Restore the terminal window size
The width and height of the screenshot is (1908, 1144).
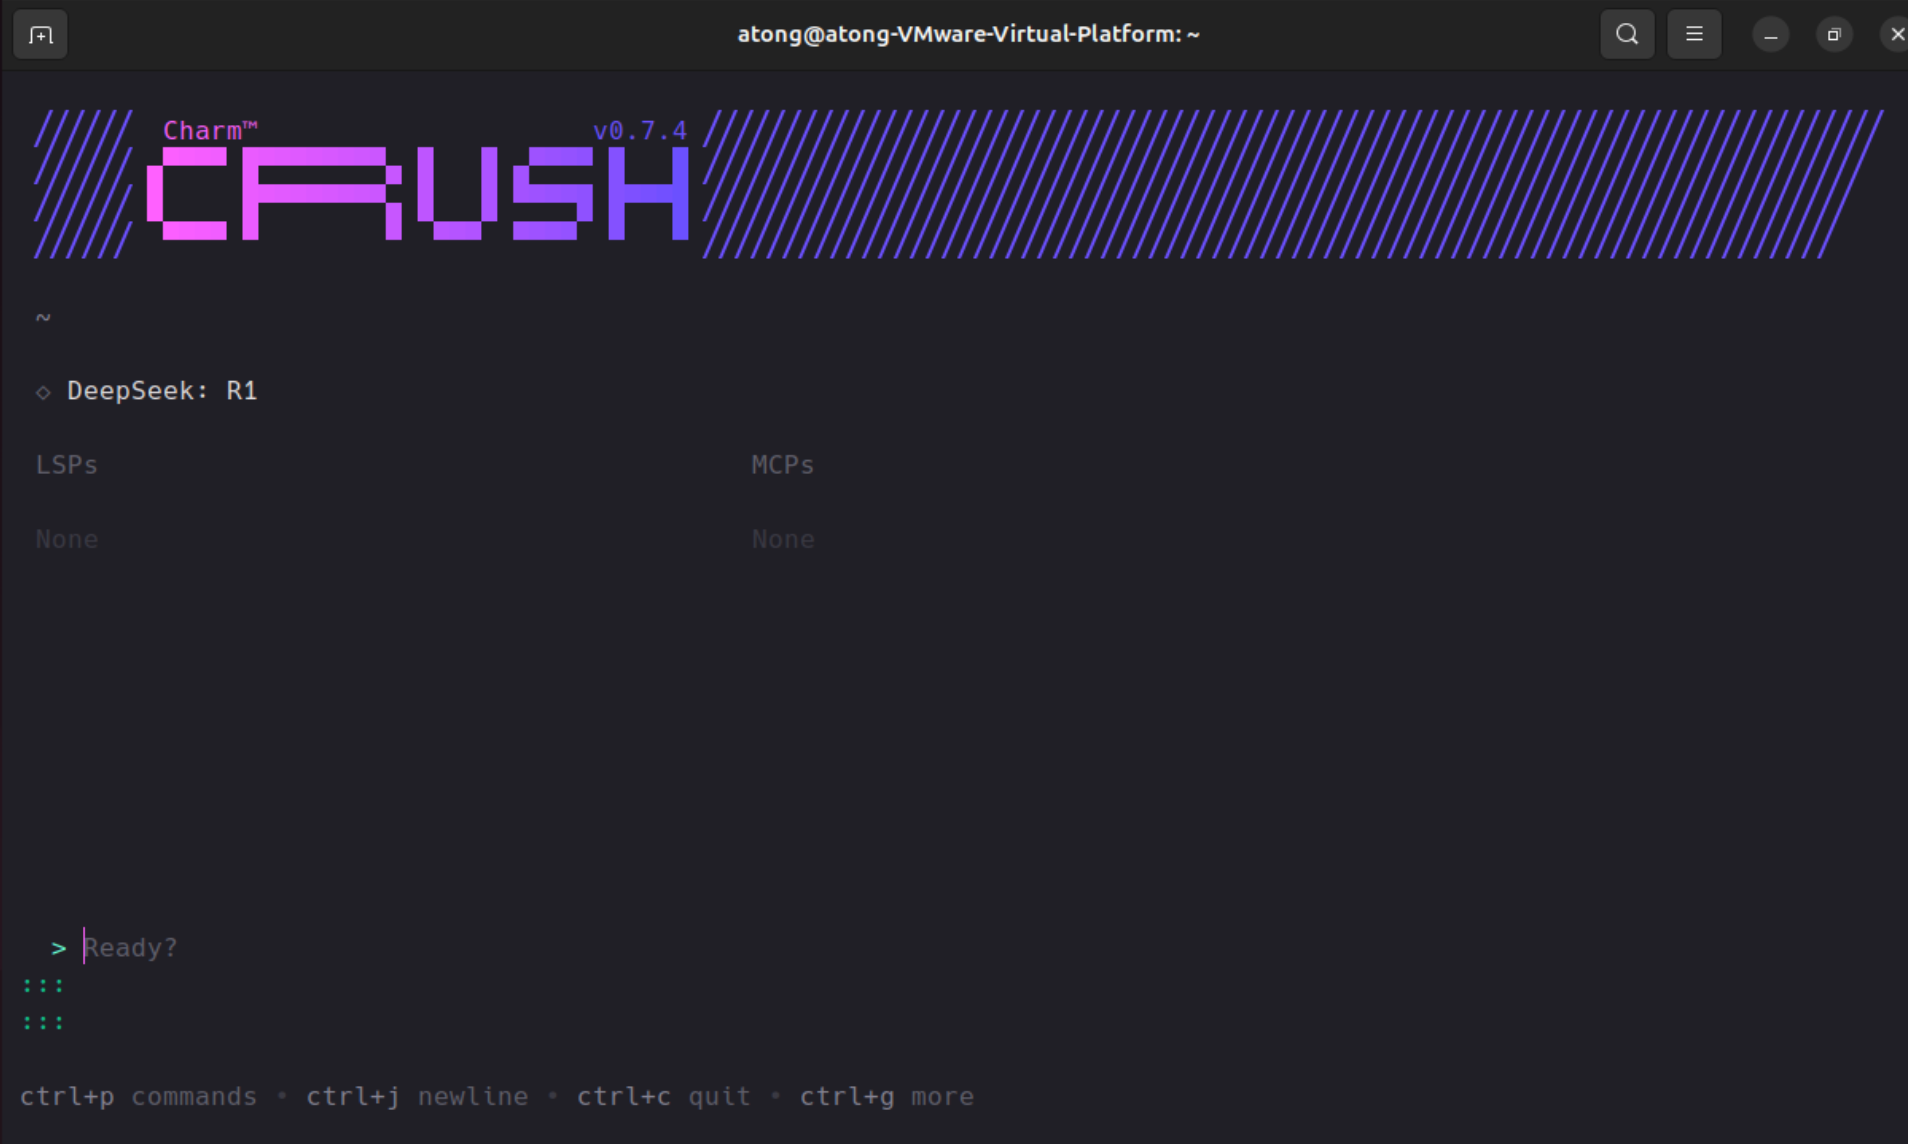[1834, 35]
